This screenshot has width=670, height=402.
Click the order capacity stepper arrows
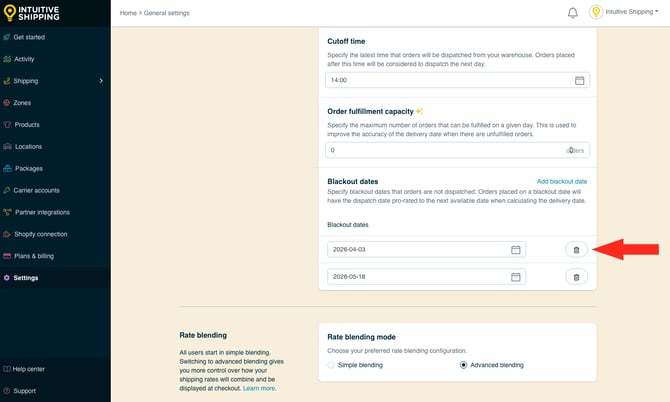point(571,150)
